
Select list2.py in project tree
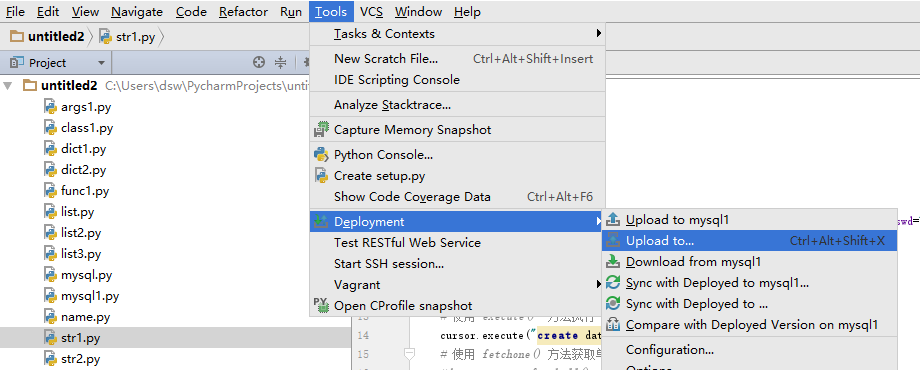(x=80, y=233)
